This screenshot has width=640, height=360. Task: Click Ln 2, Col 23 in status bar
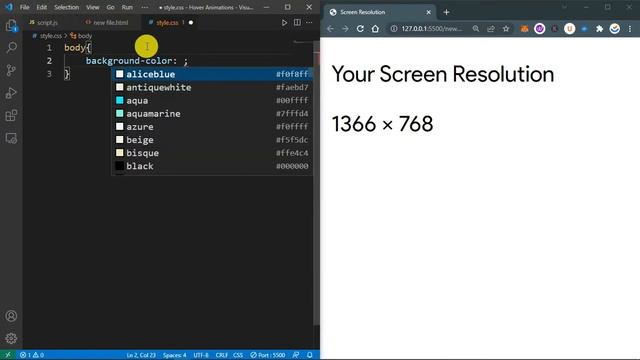pyautogui.click(x=141, y=355)
